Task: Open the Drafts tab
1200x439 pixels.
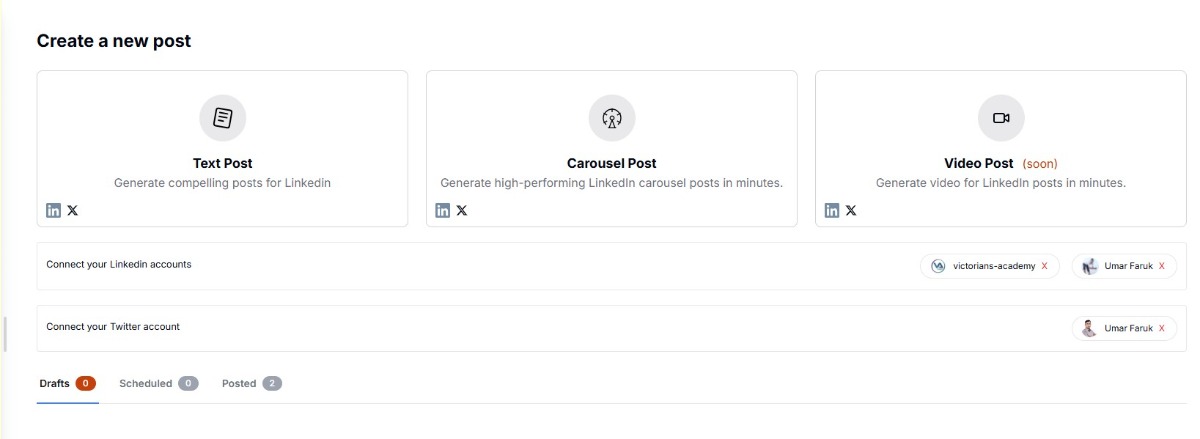Action: (55, 383)
